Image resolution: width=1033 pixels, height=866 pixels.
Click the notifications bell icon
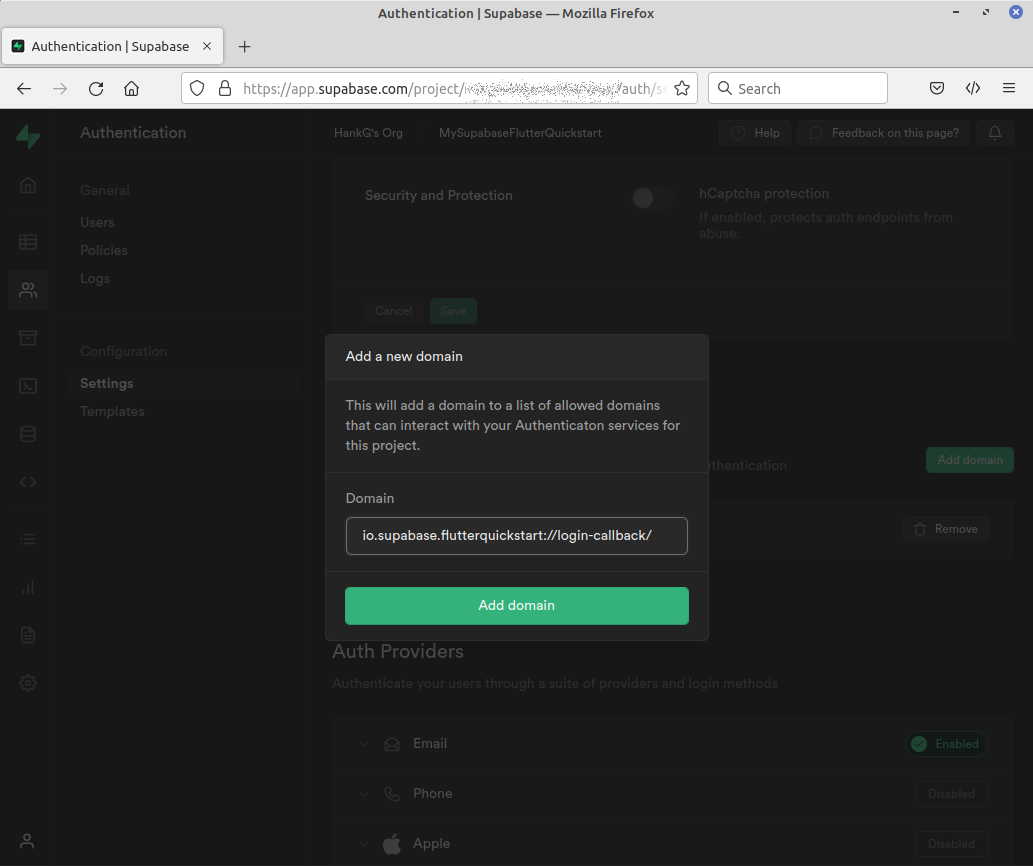coord(995,133)
